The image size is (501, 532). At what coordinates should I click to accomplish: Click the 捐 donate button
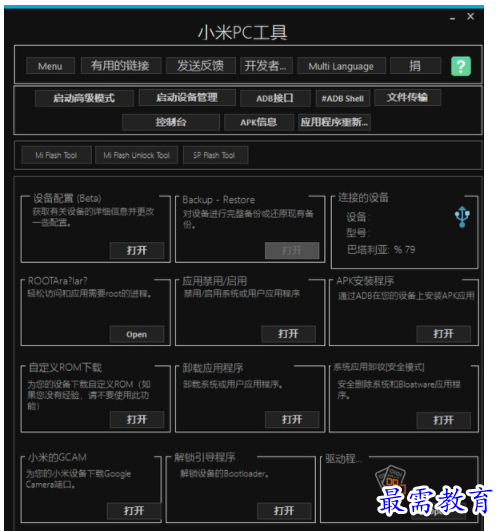pos(415,65)
